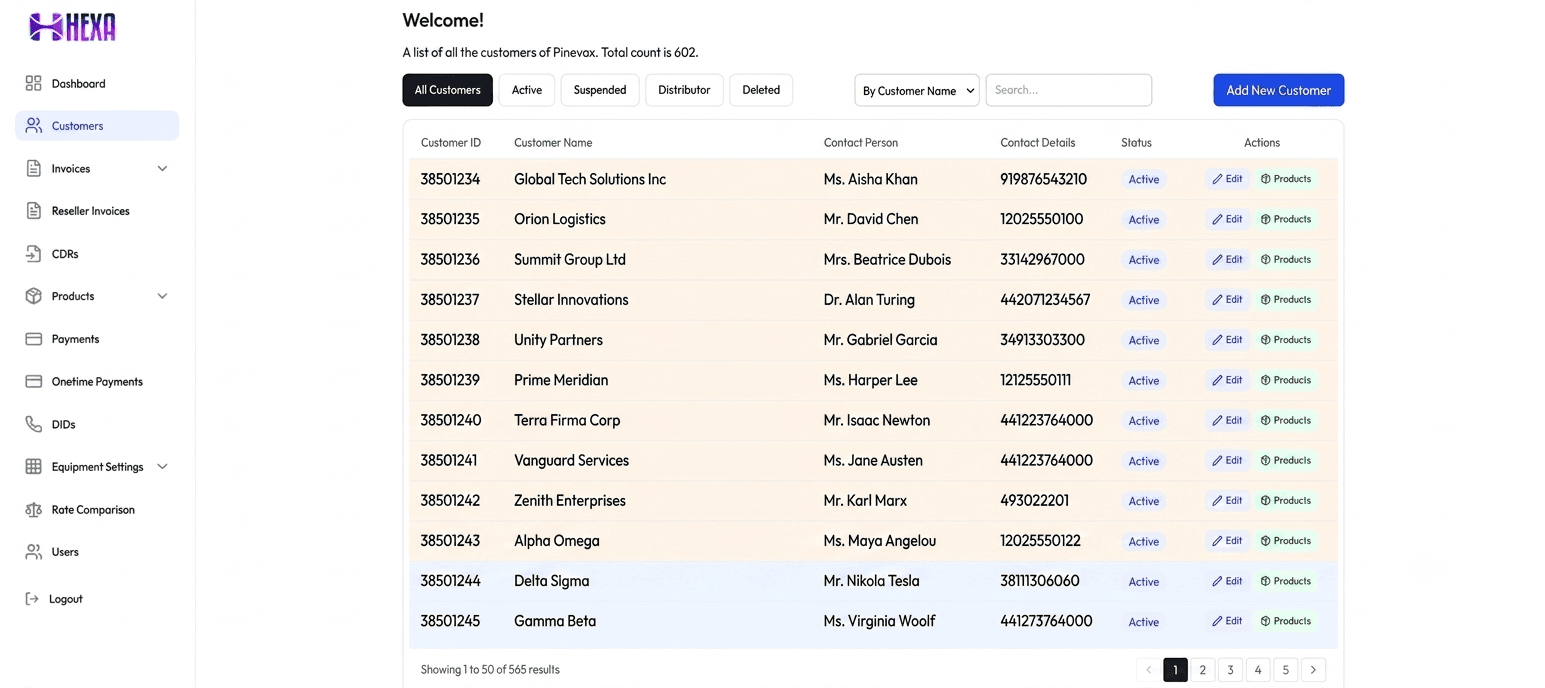Click customer ID 38501240

click(451, 420)
